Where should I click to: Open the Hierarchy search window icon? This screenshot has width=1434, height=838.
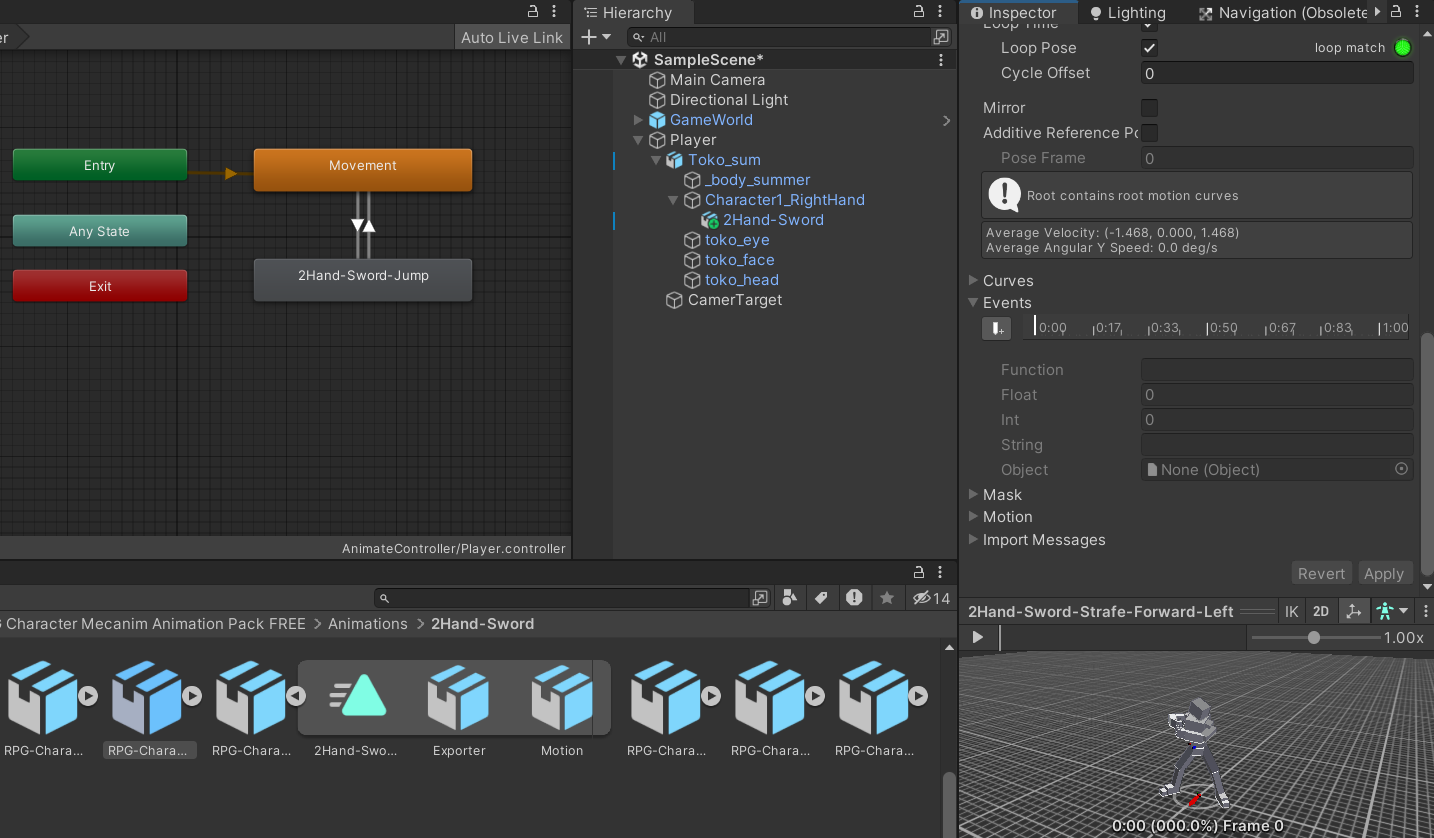941,37
